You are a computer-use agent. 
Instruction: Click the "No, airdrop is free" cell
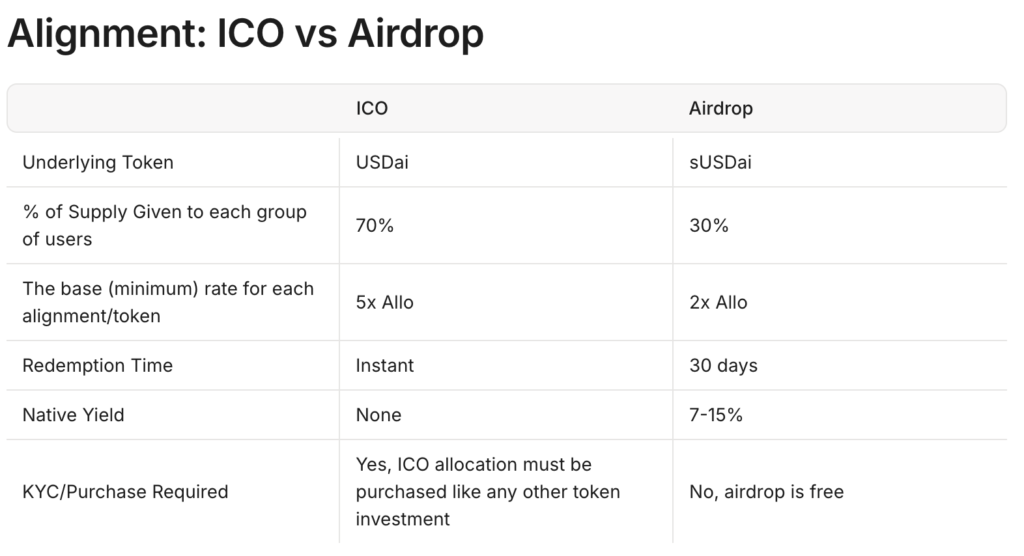[x=766, y=491]
